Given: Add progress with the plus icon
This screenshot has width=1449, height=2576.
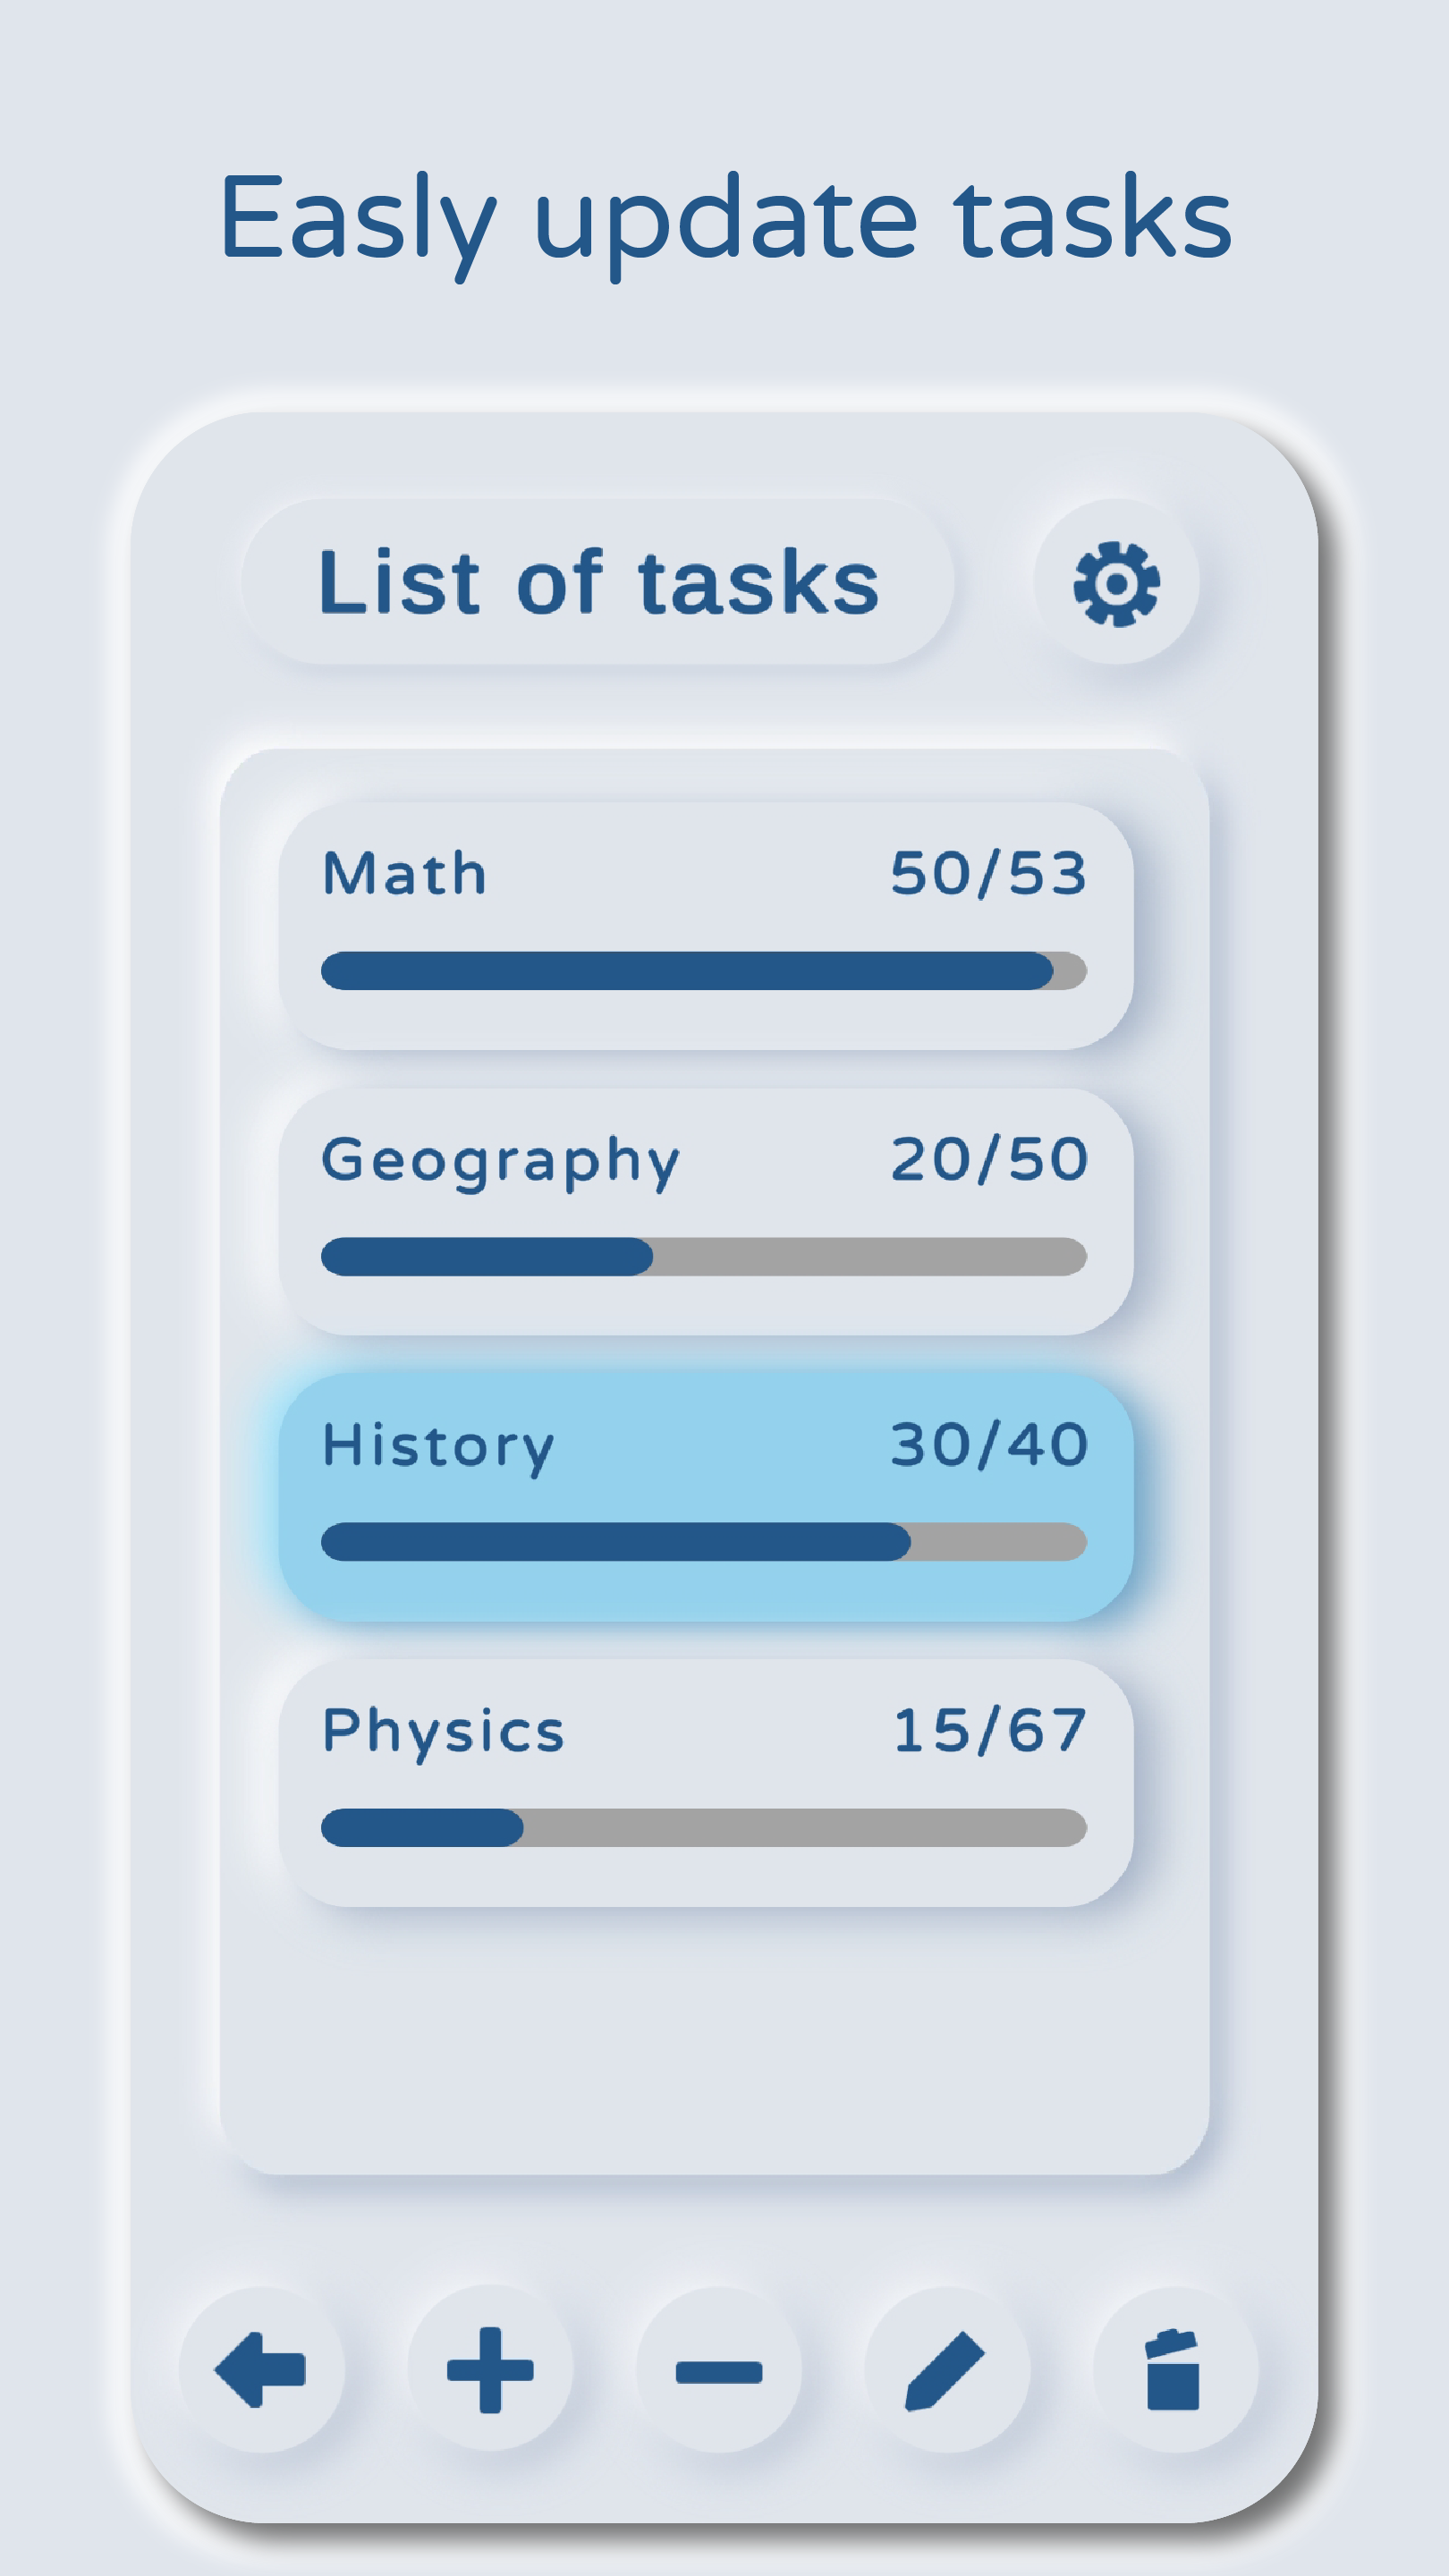Looking at the screenshot, I should pyautogui.click(x=490, y=2369).
